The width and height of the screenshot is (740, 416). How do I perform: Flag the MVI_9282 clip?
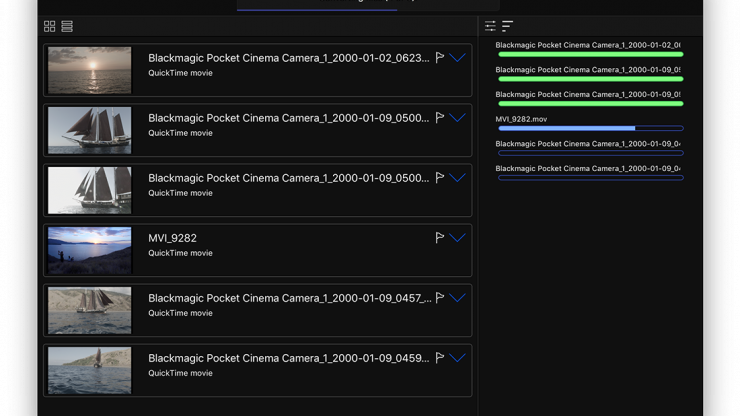coord(439,238)
